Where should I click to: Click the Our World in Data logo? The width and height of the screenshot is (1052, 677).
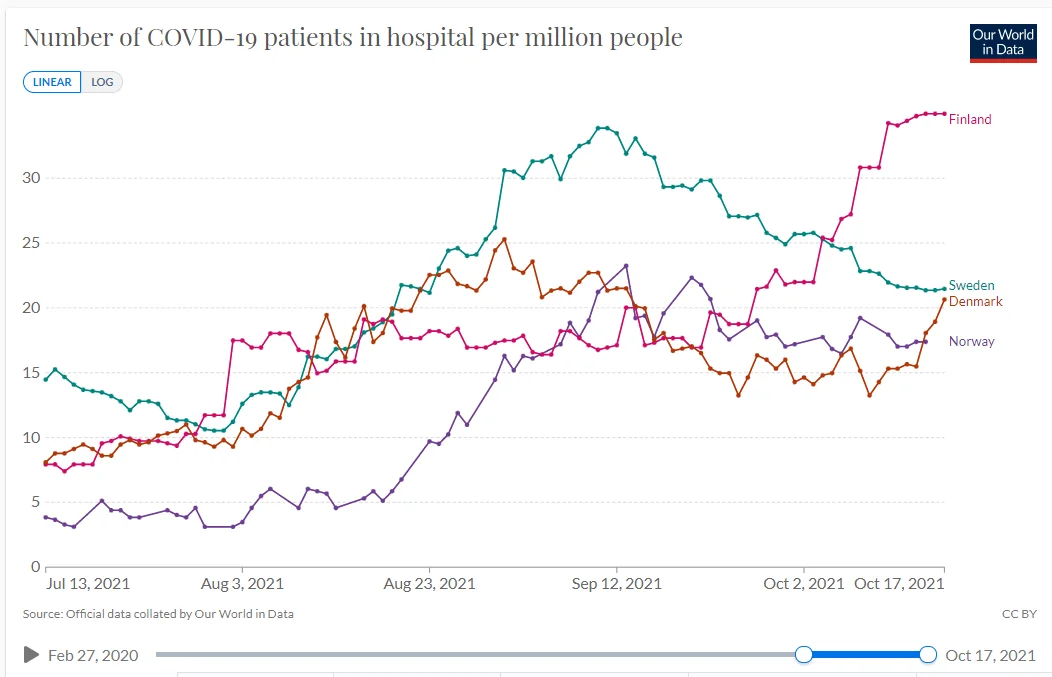point(1003,42)
